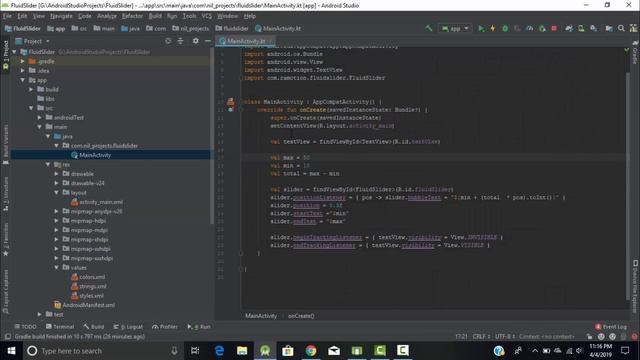Click the scroll-from-source target icon in Project panel
This screenshot has height=360, width=640.
point(168,41)
